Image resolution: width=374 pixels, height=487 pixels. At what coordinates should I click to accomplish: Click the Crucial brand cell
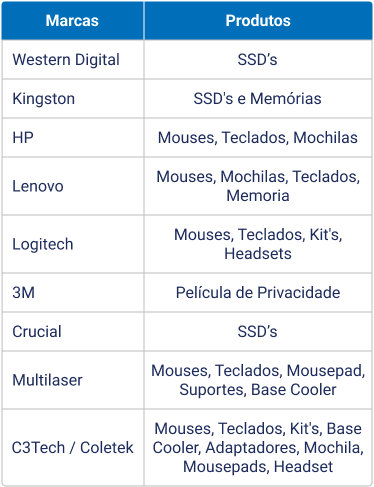pyautogui.click(x=73, y=332)
